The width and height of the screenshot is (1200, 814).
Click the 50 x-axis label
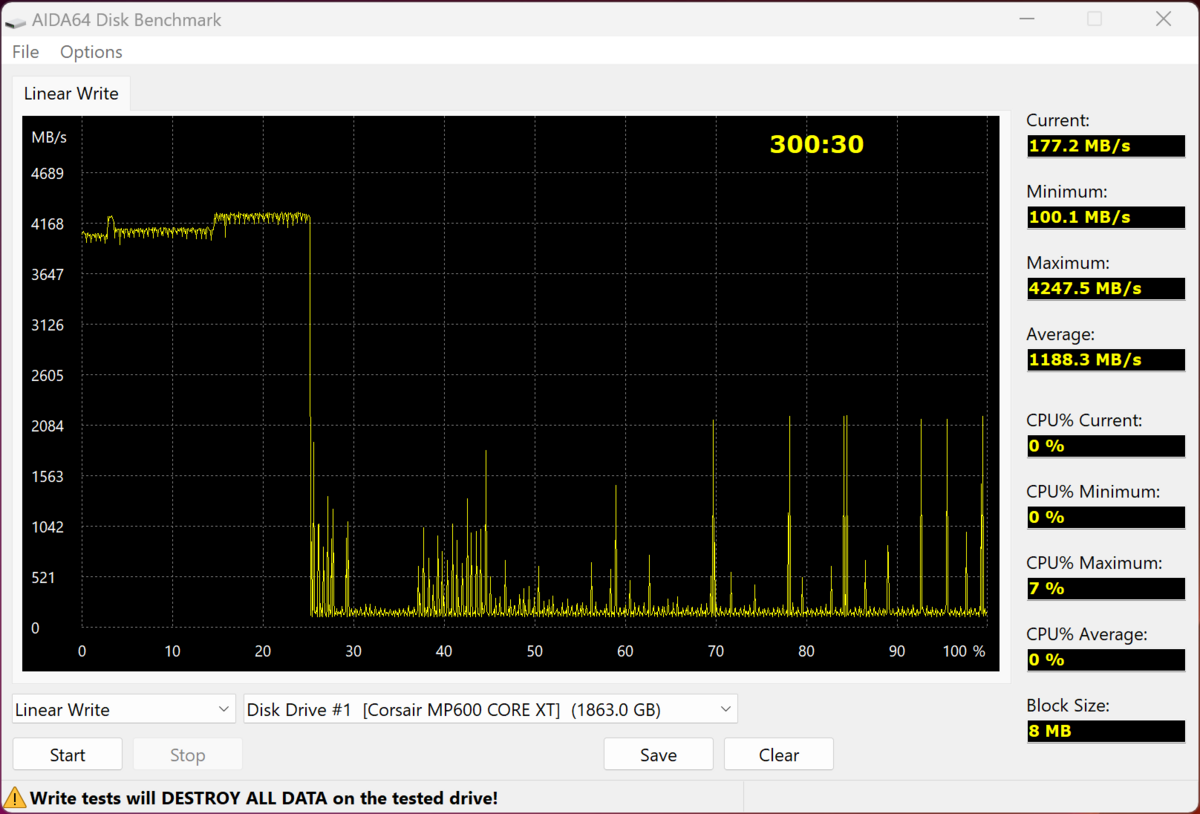point(535,651)
